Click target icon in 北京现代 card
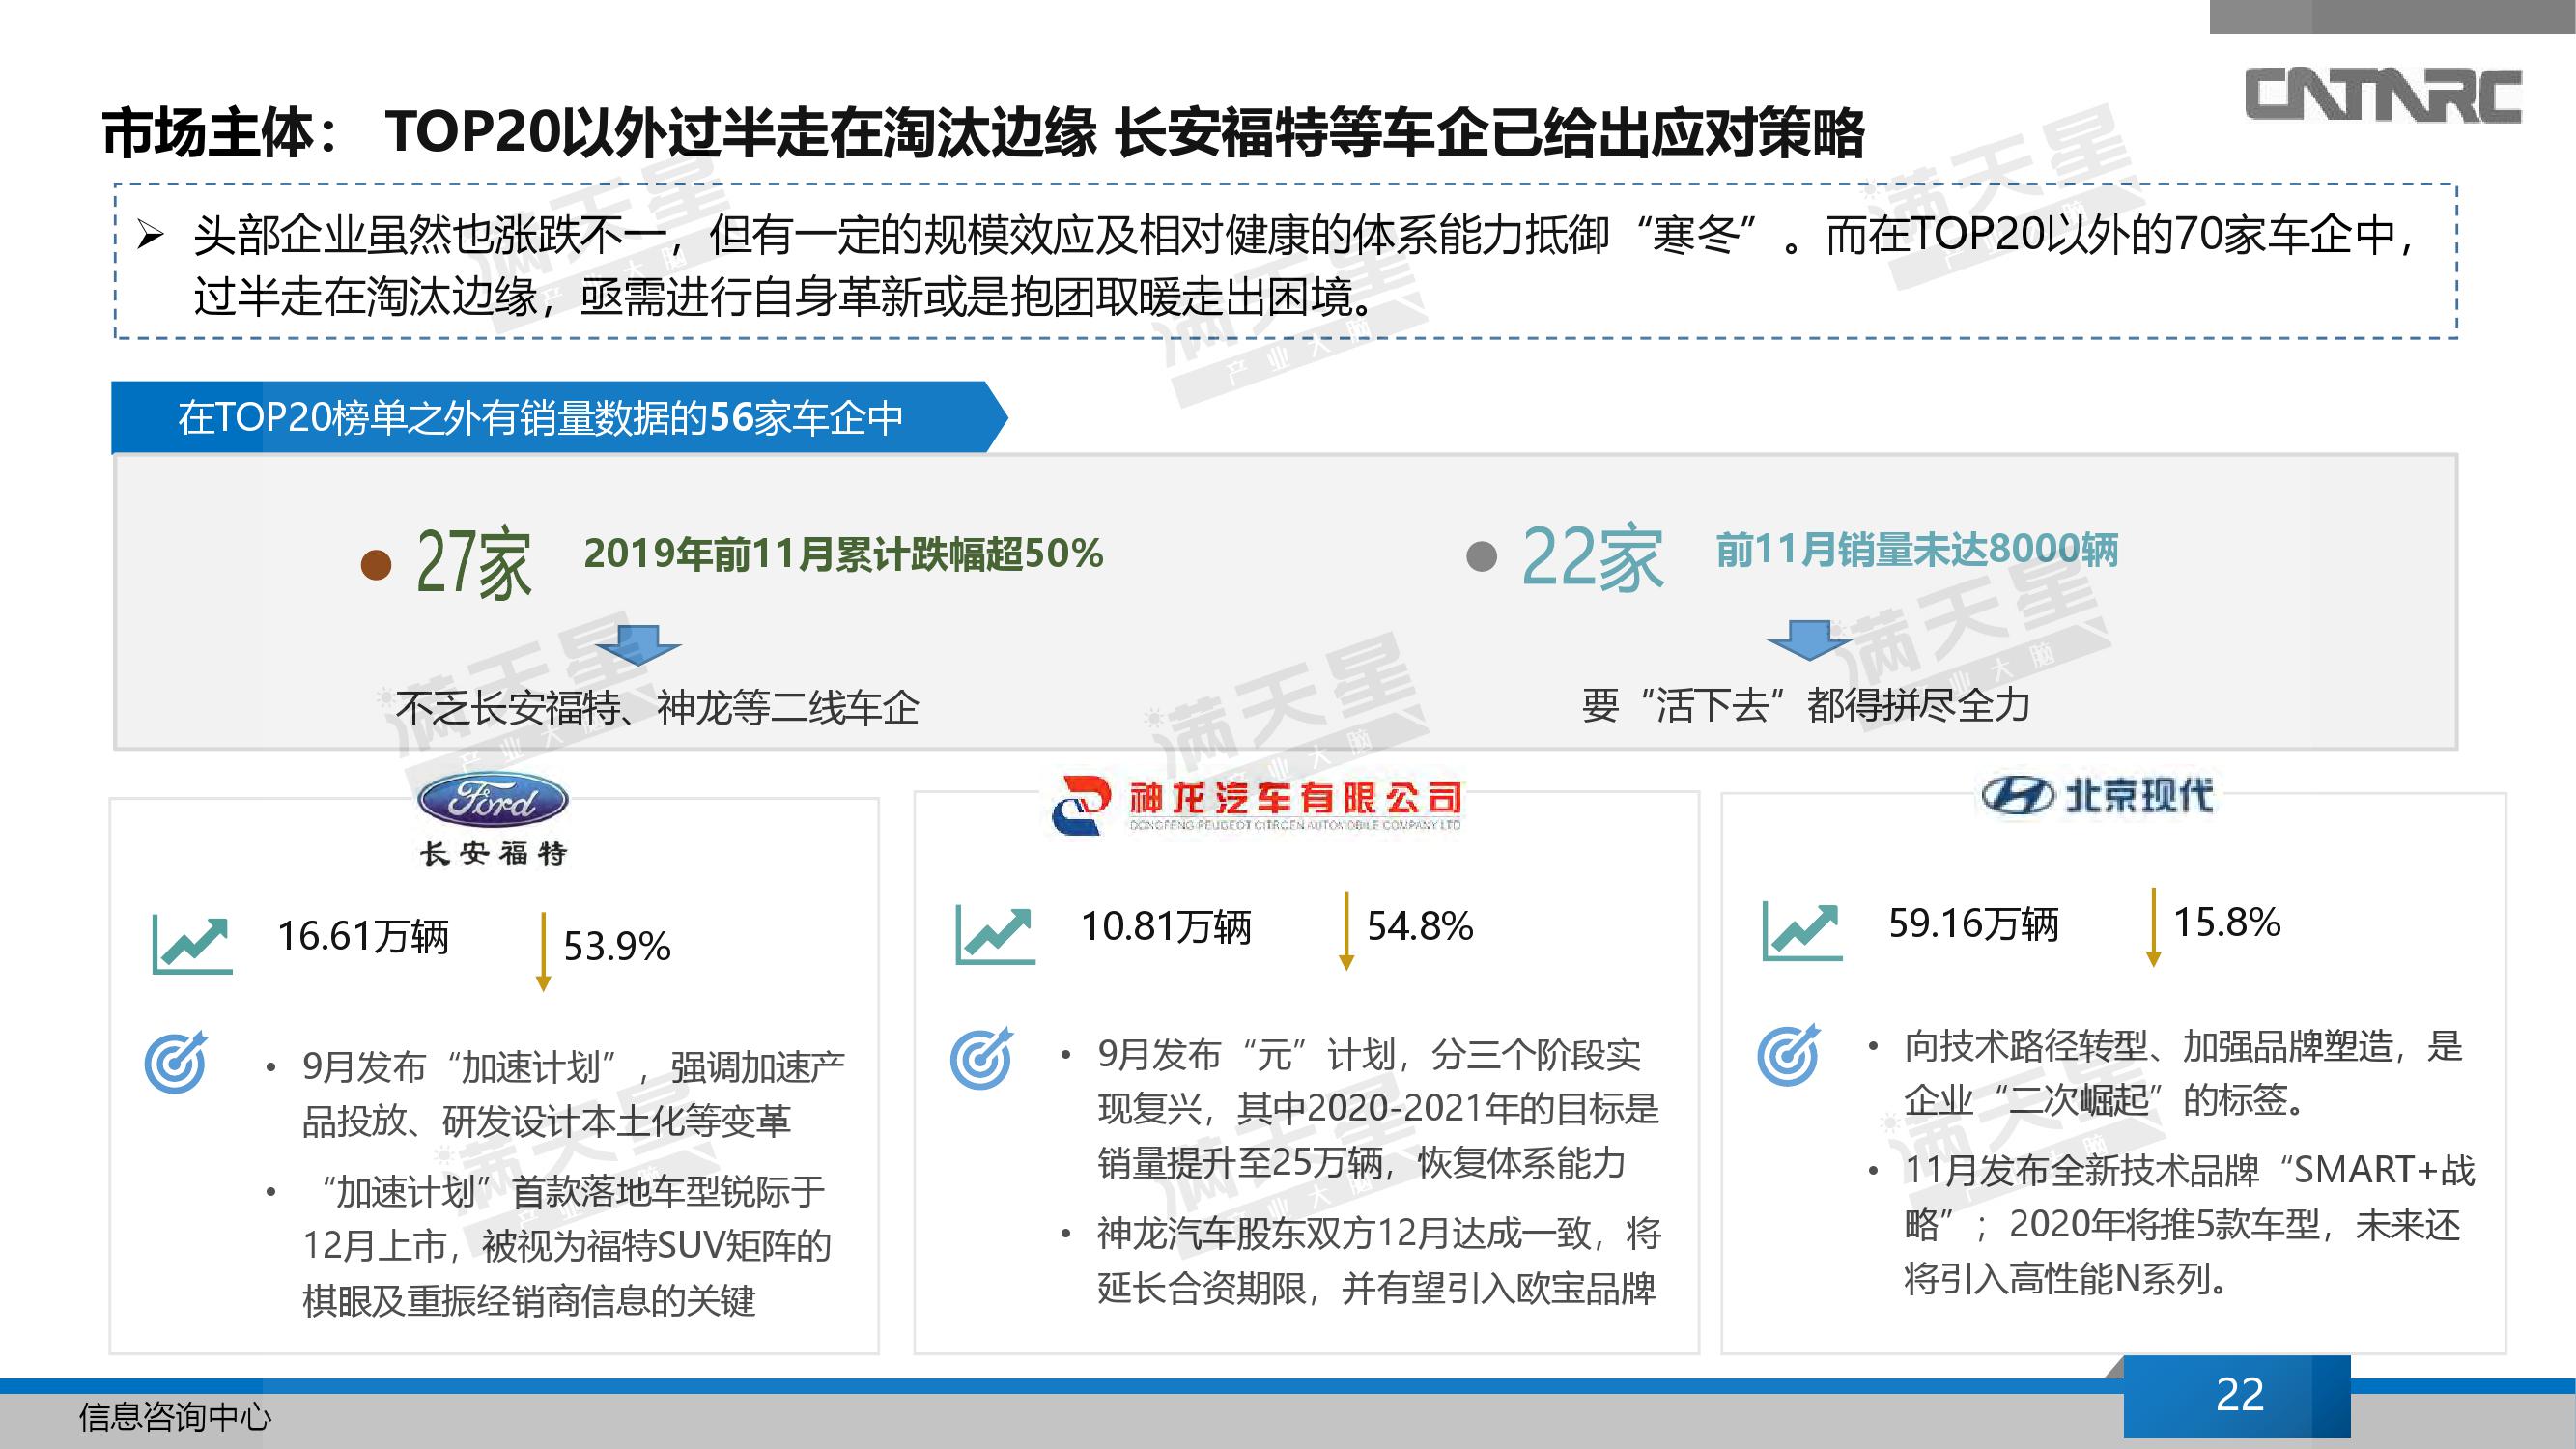2576x1449 pixels. pyautogui.click(x=1788, y=1054)
